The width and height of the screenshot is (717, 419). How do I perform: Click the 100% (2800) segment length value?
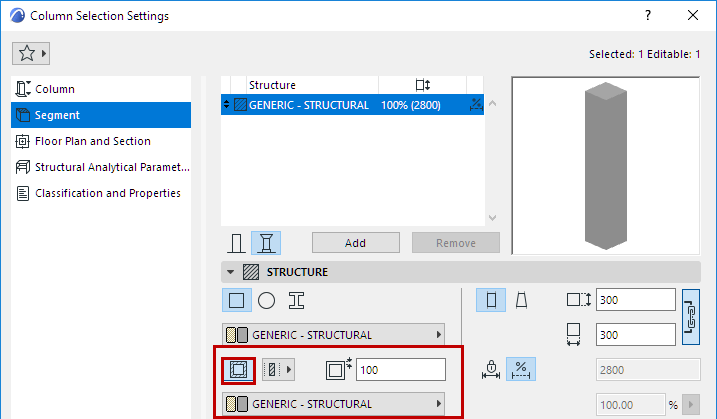click(411, 105)
